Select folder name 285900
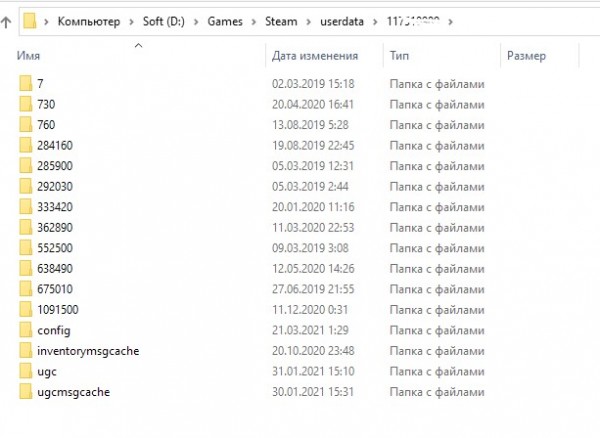Viewport: 600px width, 438px height. 55,166
